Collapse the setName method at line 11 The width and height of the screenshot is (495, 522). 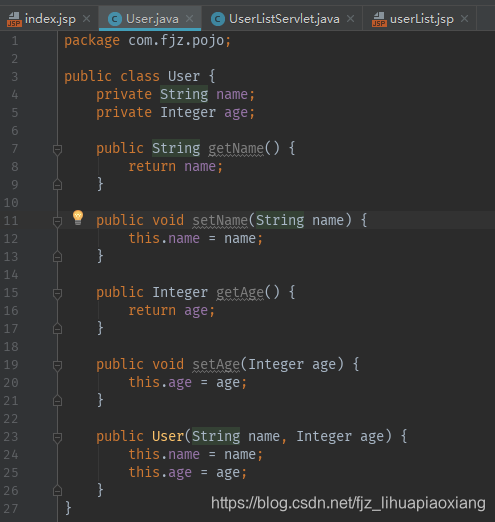click(57, 222)
